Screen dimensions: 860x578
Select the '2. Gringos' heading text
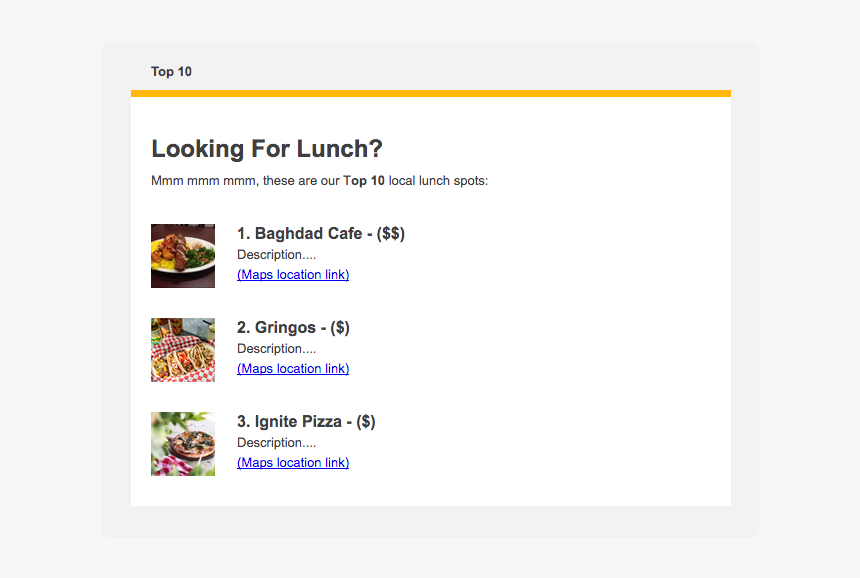(x=276, y=327)
